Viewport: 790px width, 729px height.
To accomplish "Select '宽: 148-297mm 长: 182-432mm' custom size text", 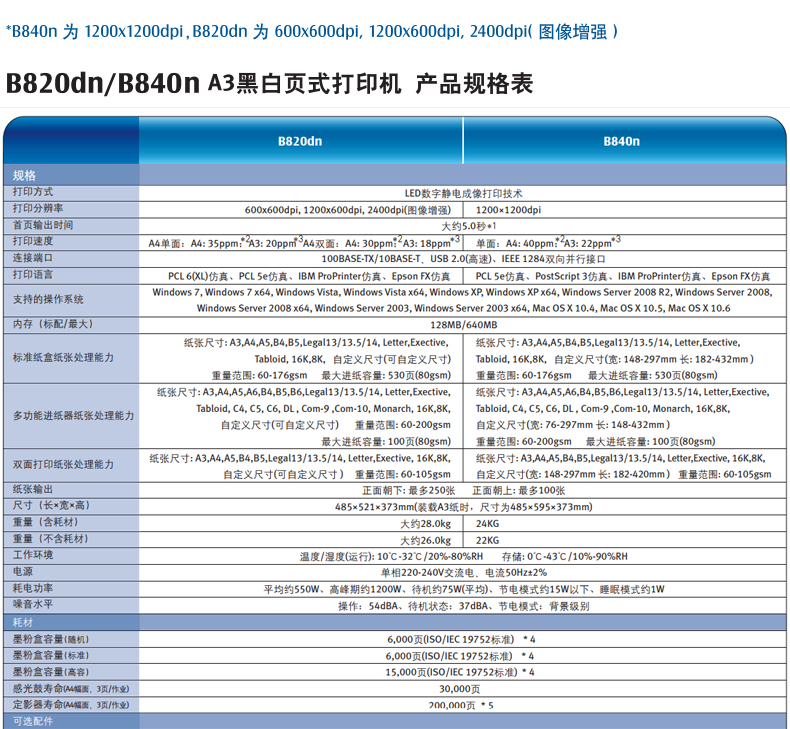I will pos(676,359).
